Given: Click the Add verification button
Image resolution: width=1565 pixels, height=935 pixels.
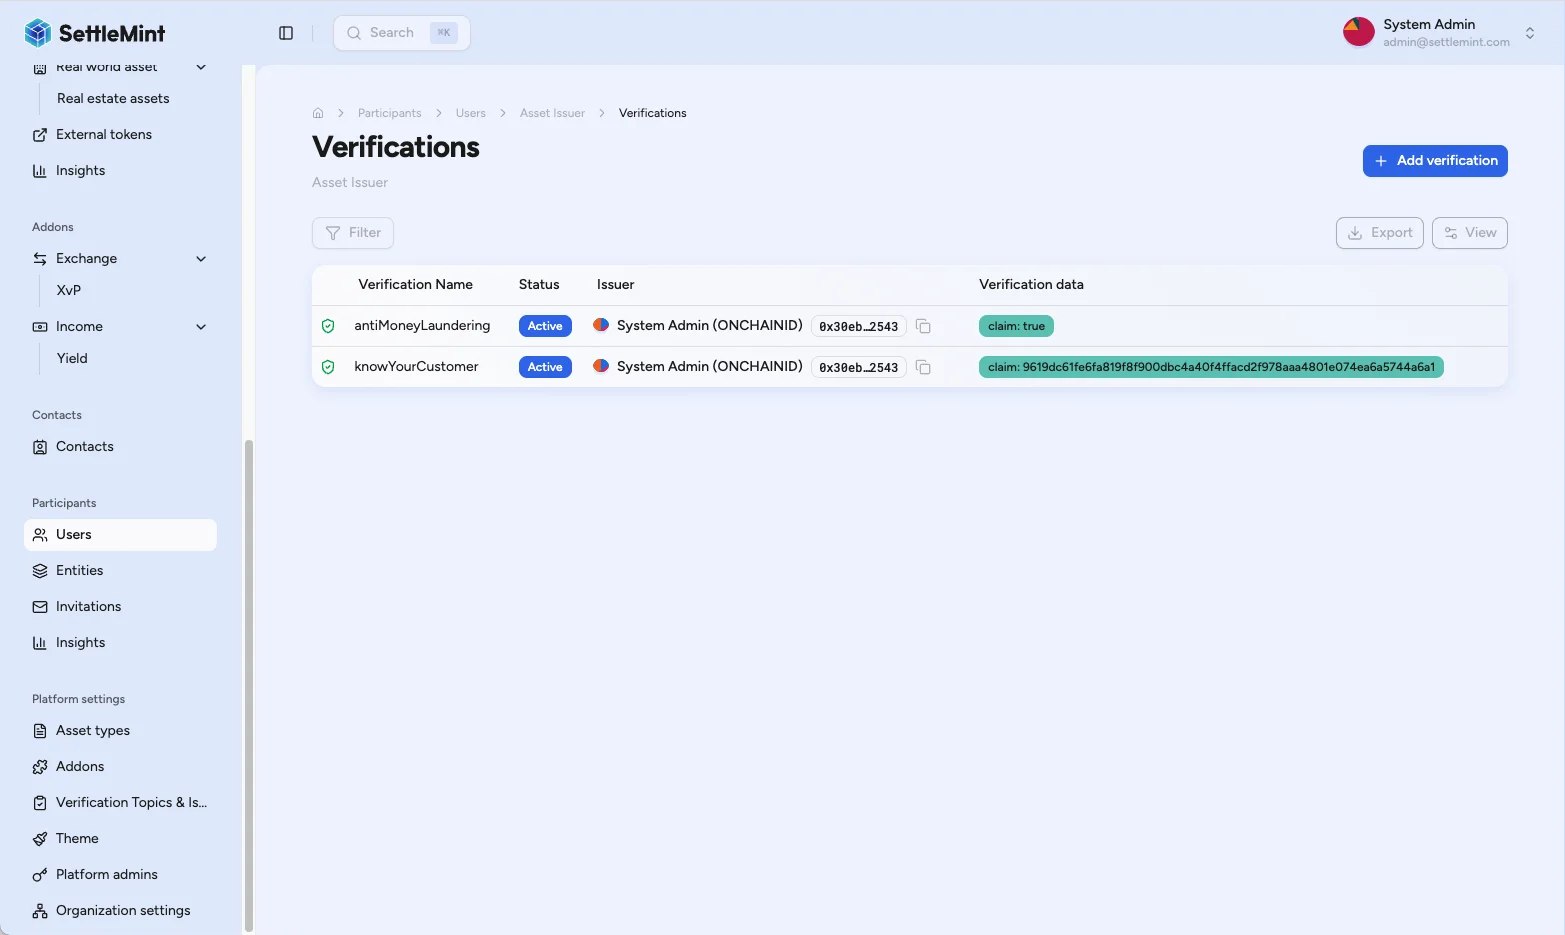Looking at the screenshot, I should click(1434, 161).
